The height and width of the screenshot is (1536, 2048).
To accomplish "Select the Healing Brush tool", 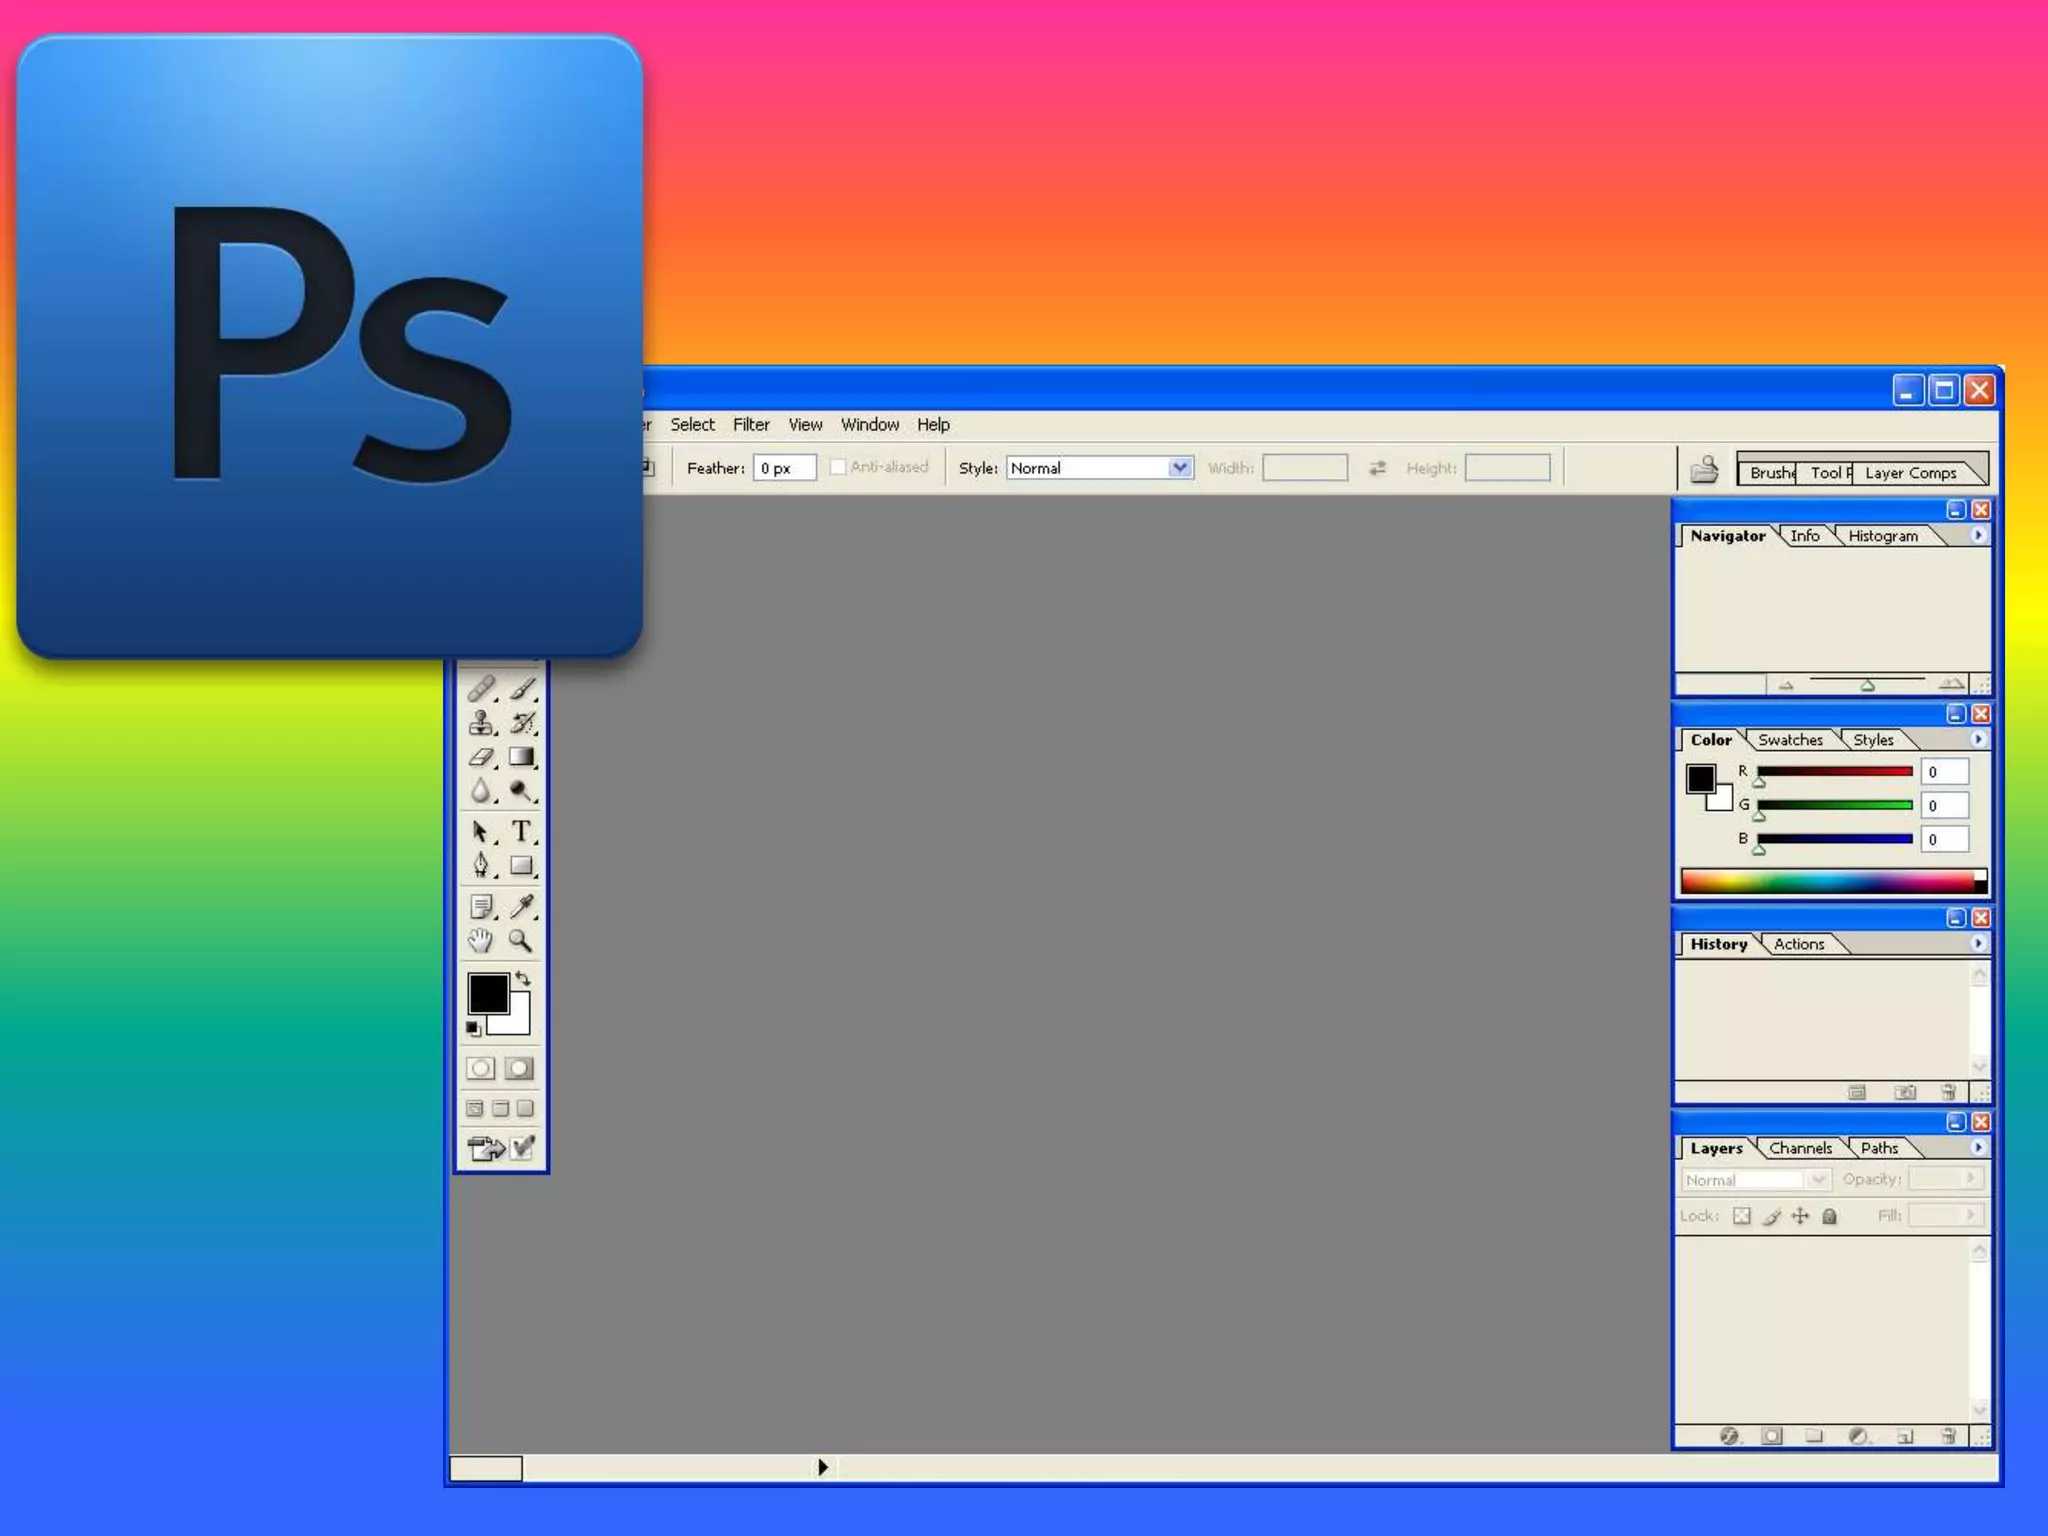I will pyautogui.click(x=481, y=689).
